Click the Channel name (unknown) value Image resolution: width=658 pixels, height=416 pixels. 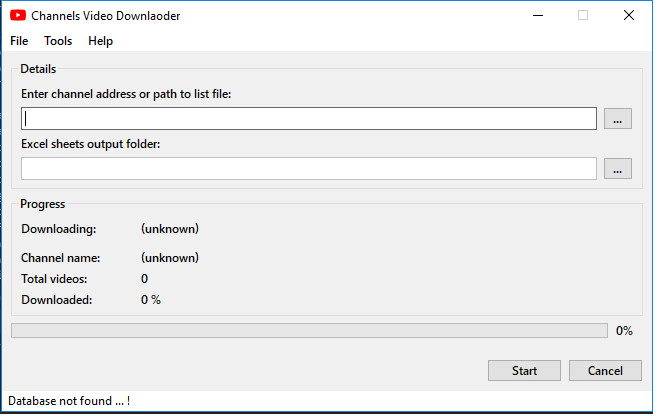(170, 258)
